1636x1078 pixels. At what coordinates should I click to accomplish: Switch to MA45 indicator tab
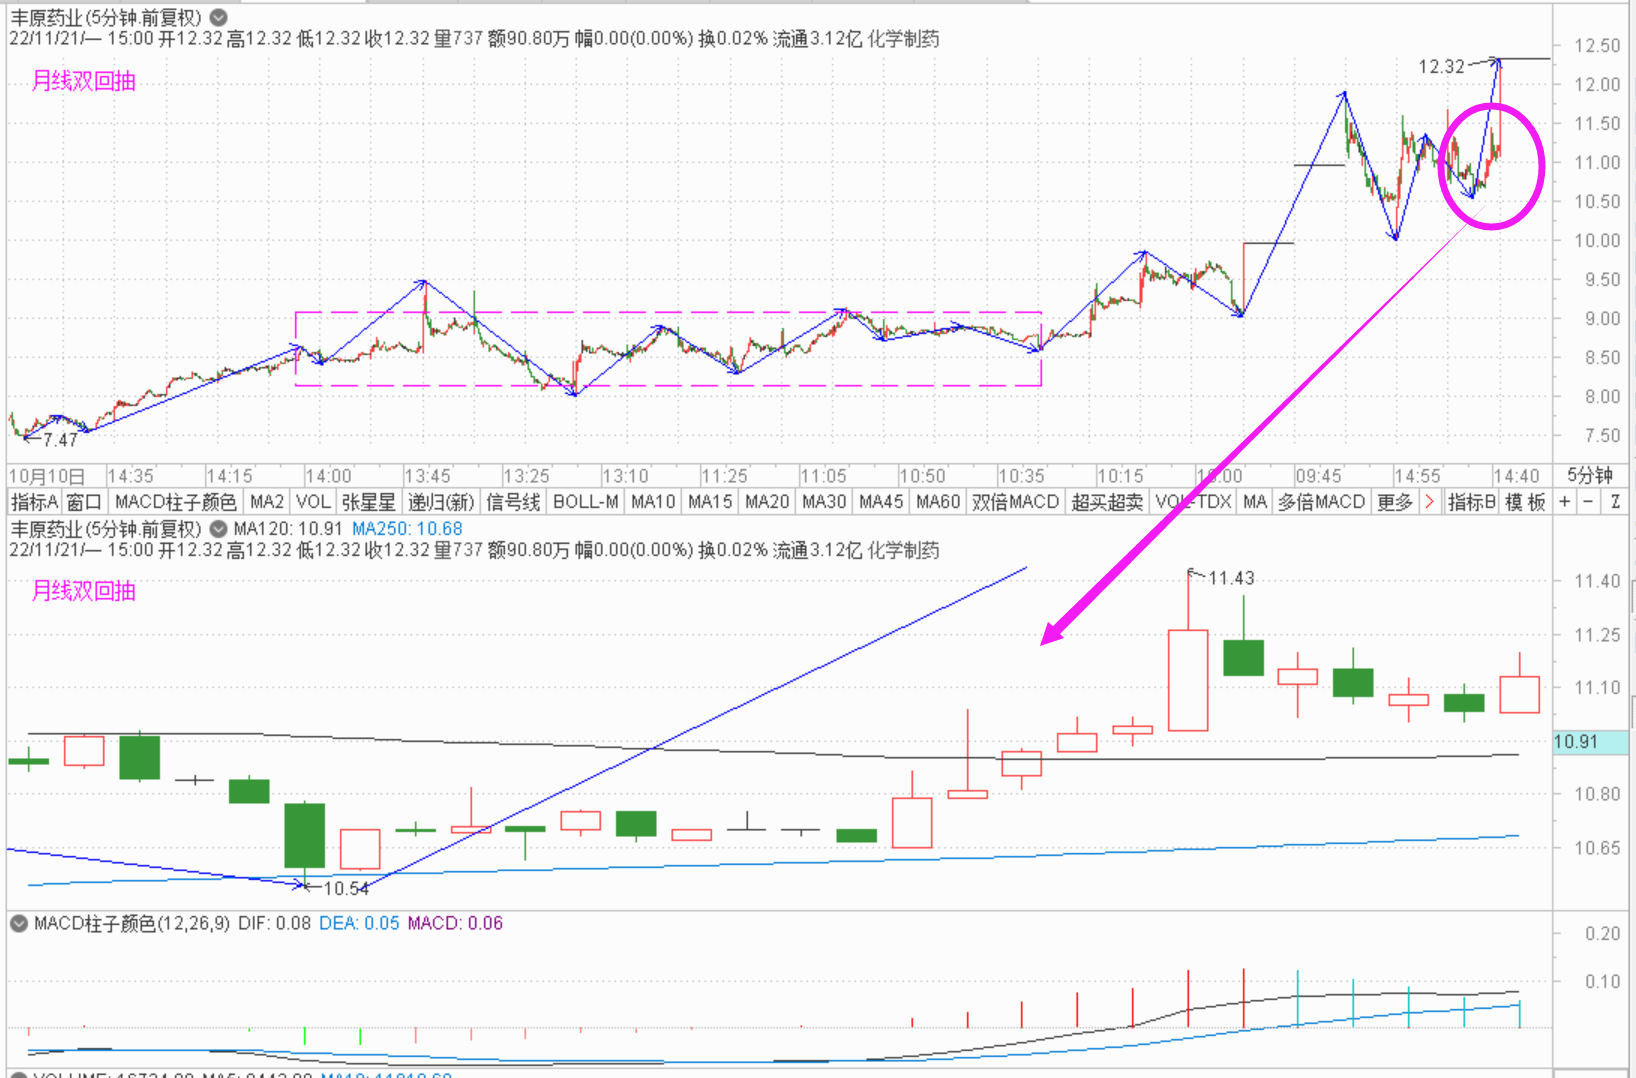[x=882, y=502]
